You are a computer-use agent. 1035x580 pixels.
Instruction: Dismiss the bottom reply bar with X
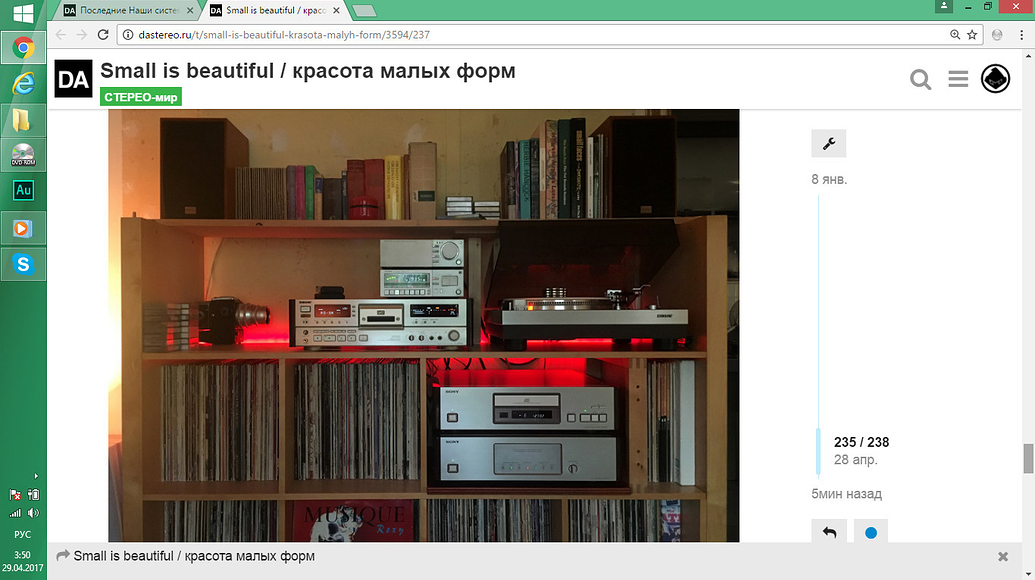1003,556
